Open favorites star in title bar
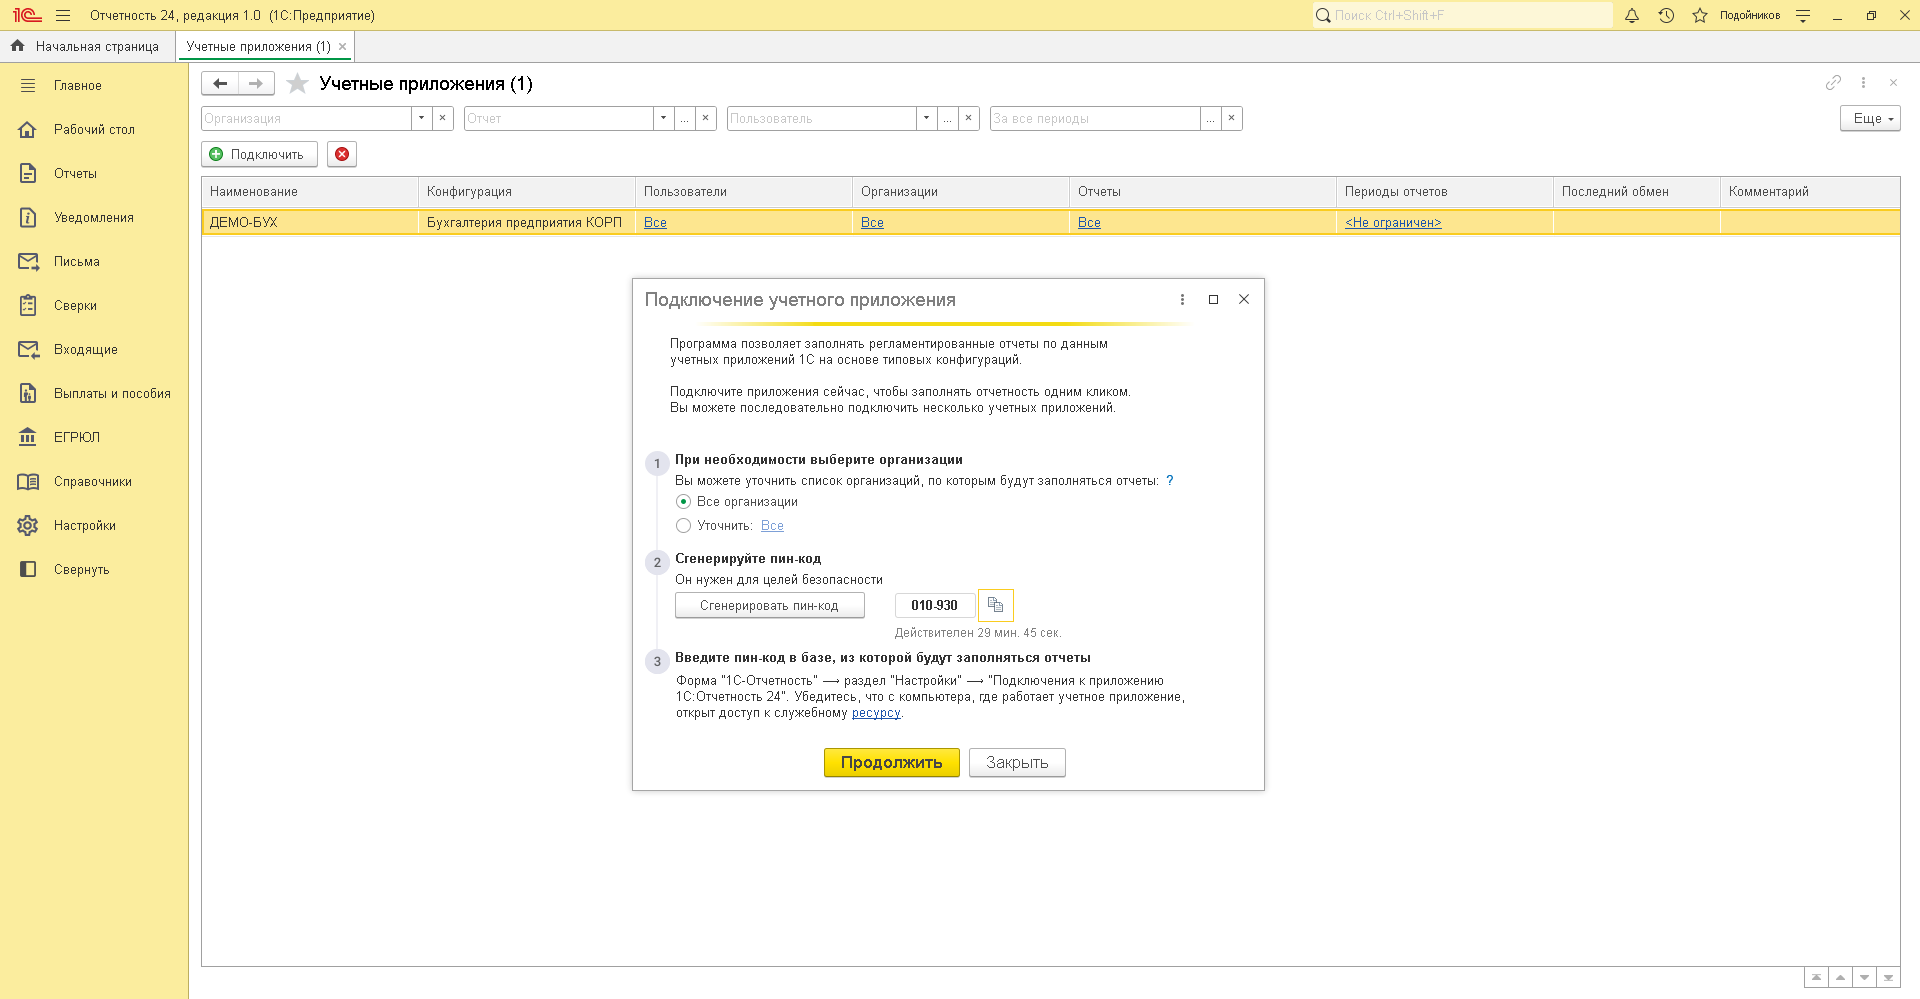 click(x=1700, y=15)
